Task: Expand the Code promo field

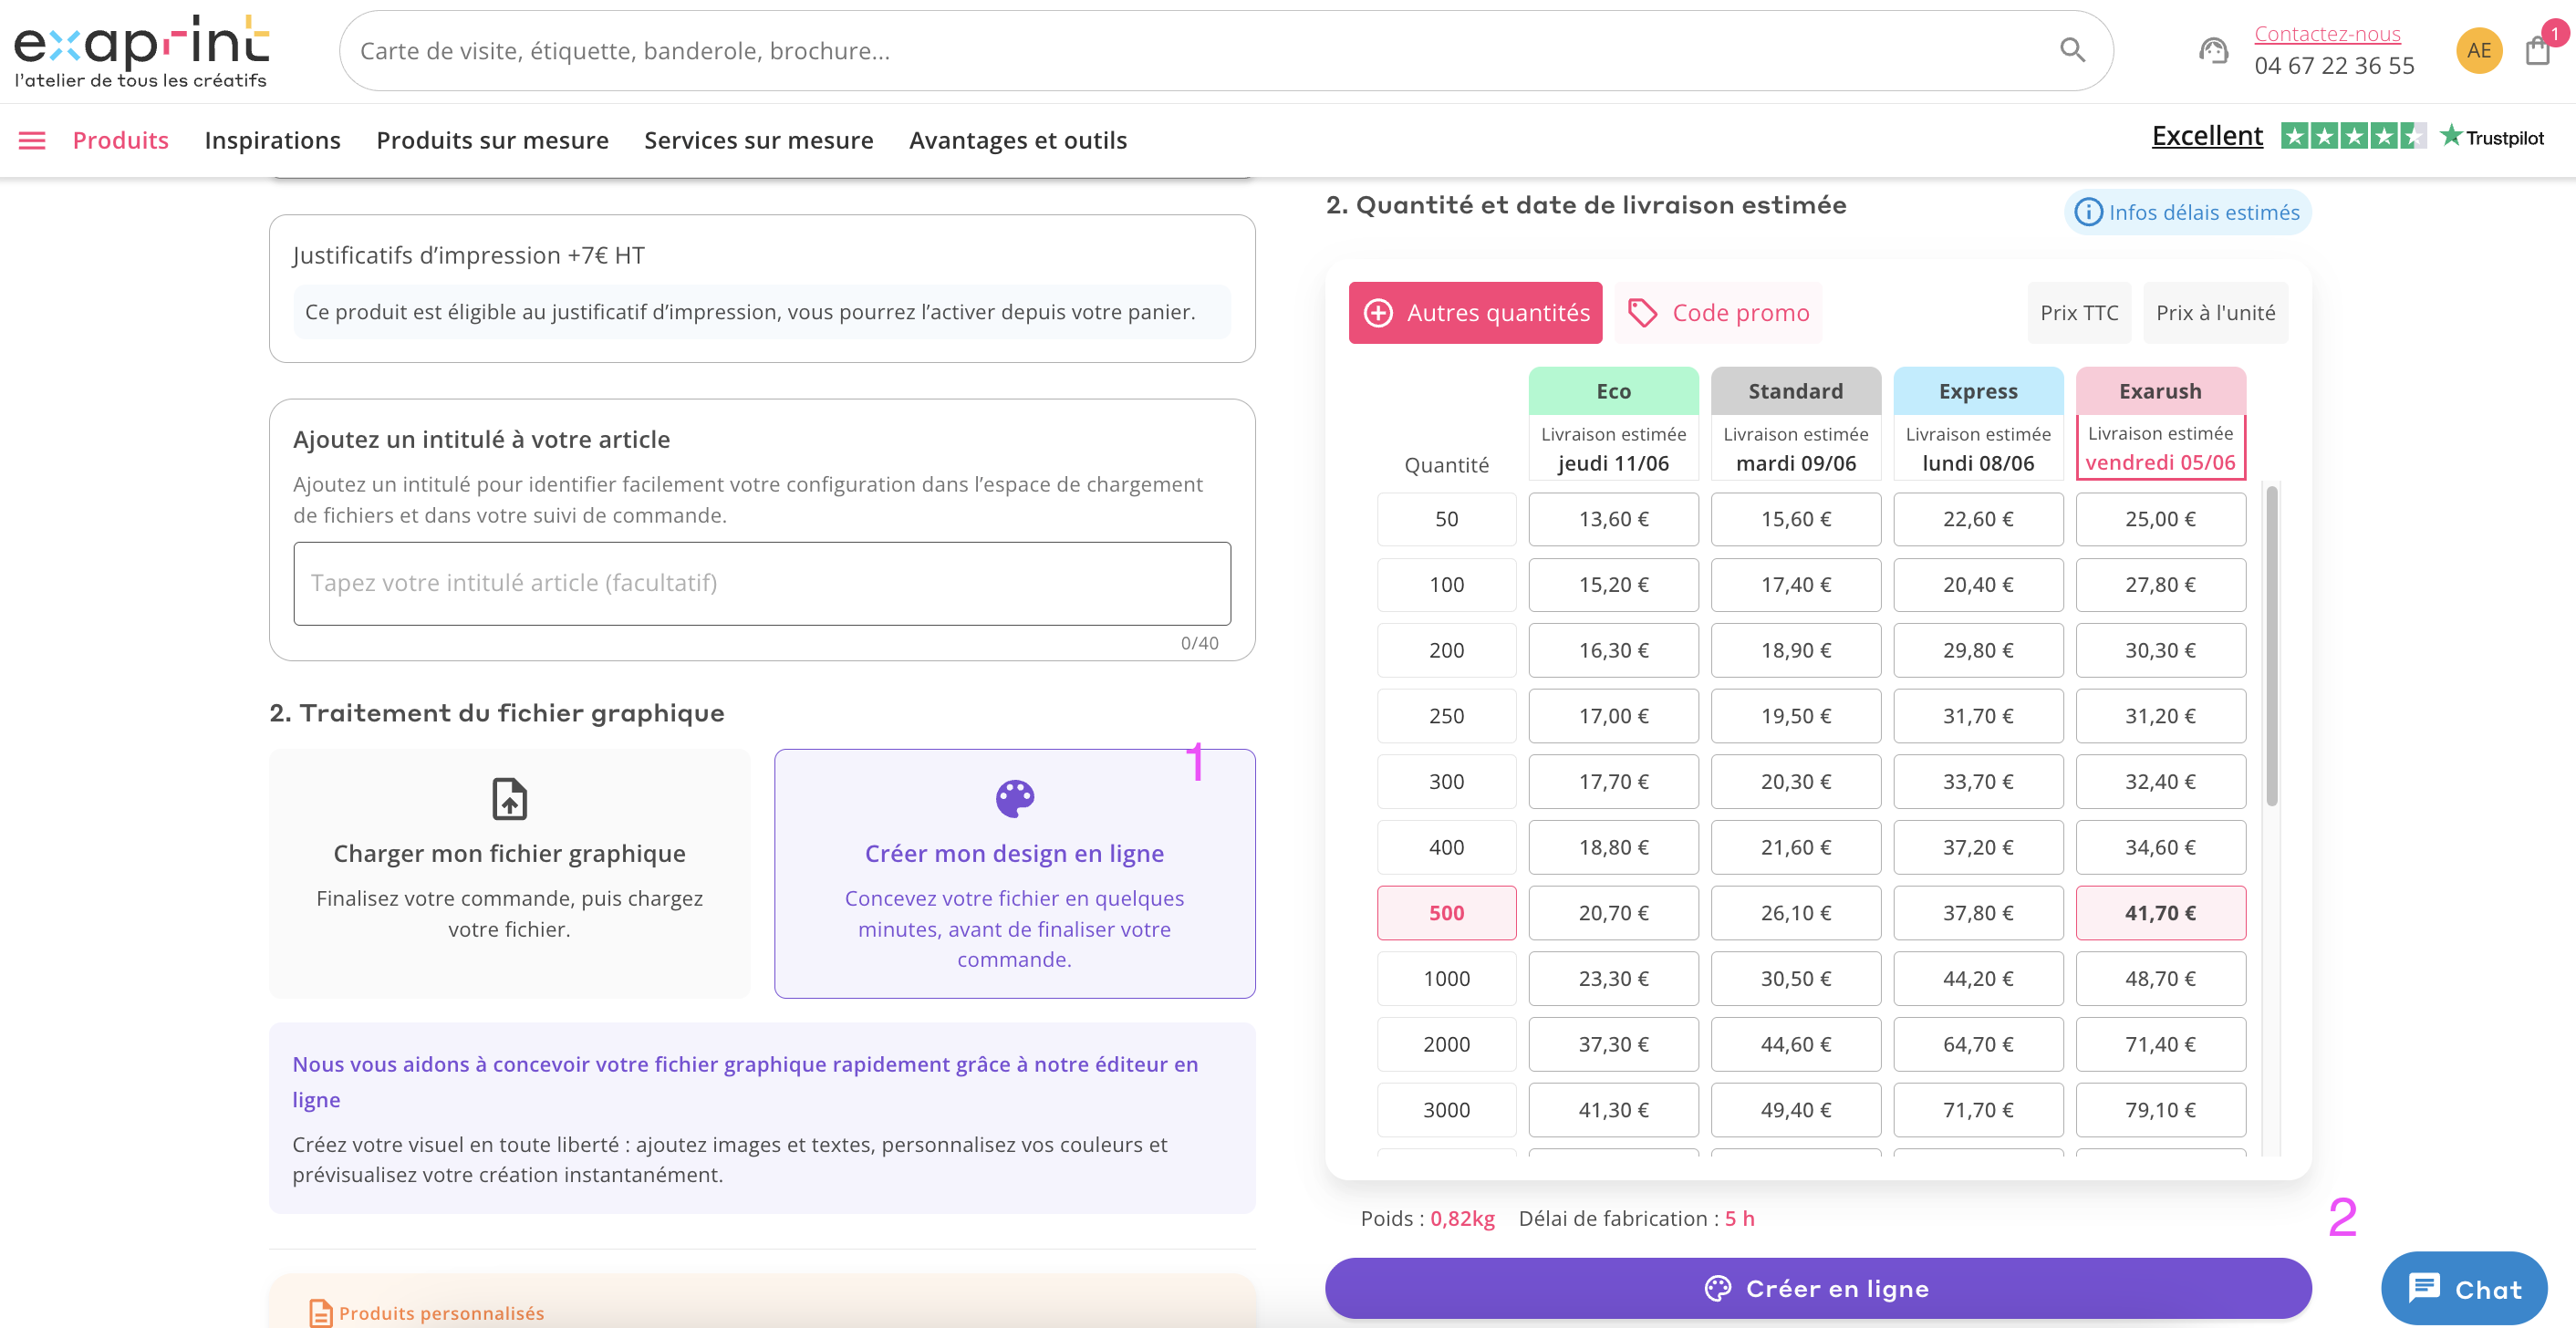Action: coord(1717,313)
